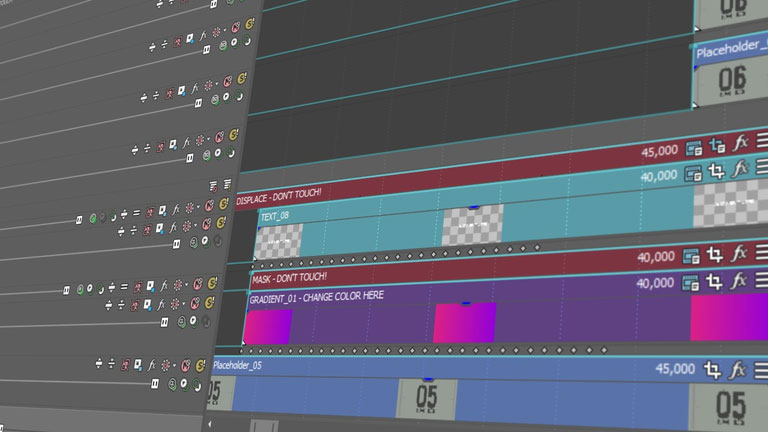Image resolution: width=768 pixels, height=432 pixels.
Task: Open Track Motion in the DISPLACE track header
Action: click(162, 210)
